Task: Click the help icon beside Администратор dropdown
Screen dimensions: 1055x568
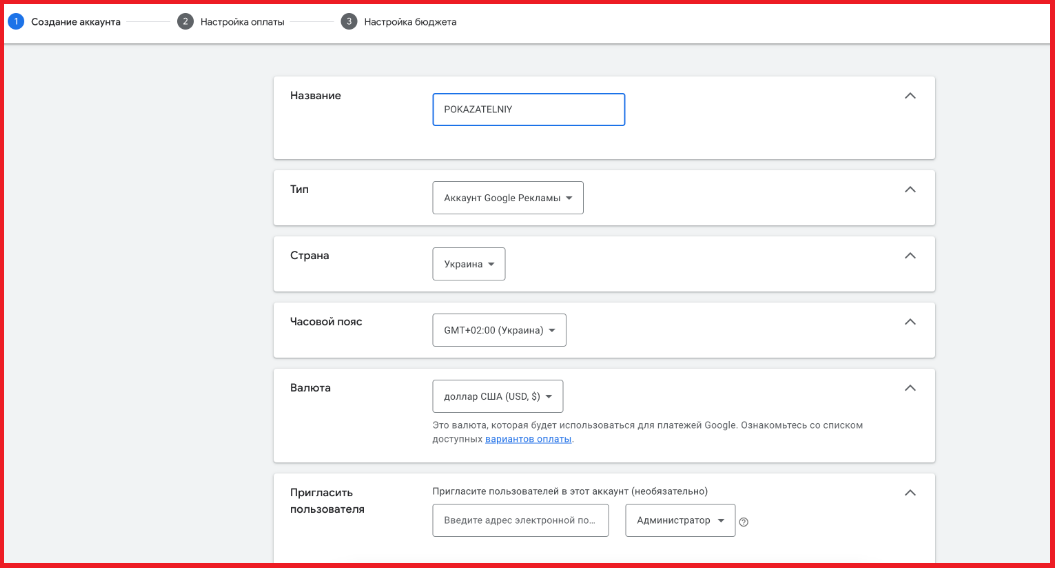Action: (x=743, y=521)
